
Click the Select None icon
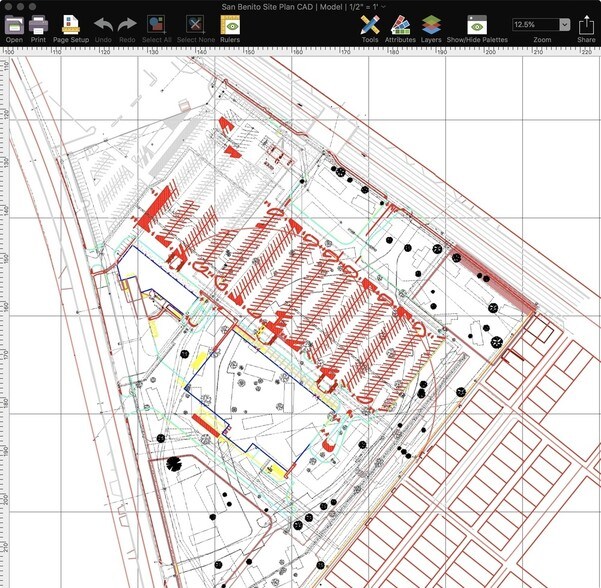pyautogui.click(x=195, y=25)
